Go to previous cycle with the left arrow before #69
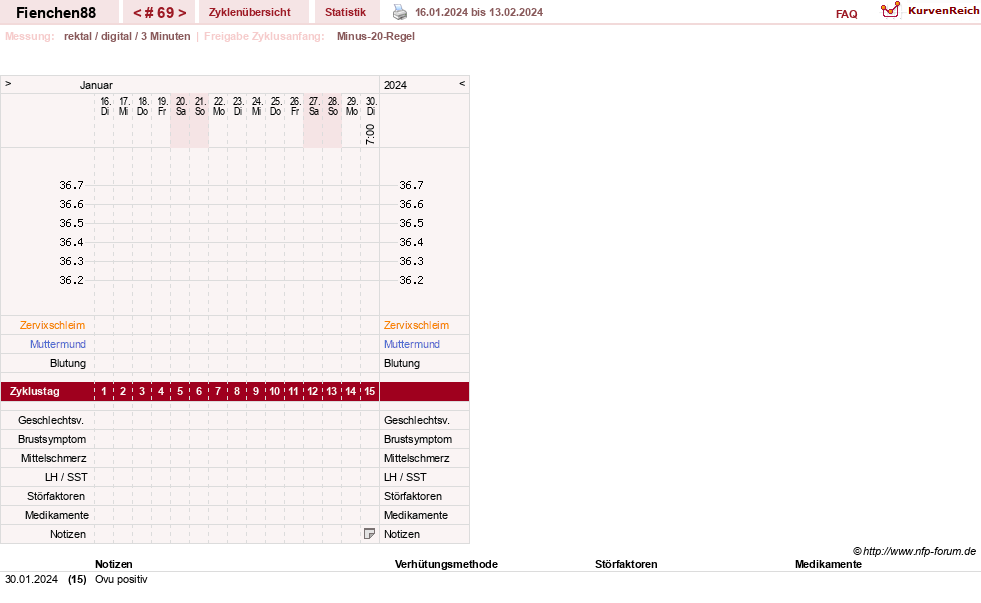The width and height of the screenshot is (981, 603). tap(137, 13)
